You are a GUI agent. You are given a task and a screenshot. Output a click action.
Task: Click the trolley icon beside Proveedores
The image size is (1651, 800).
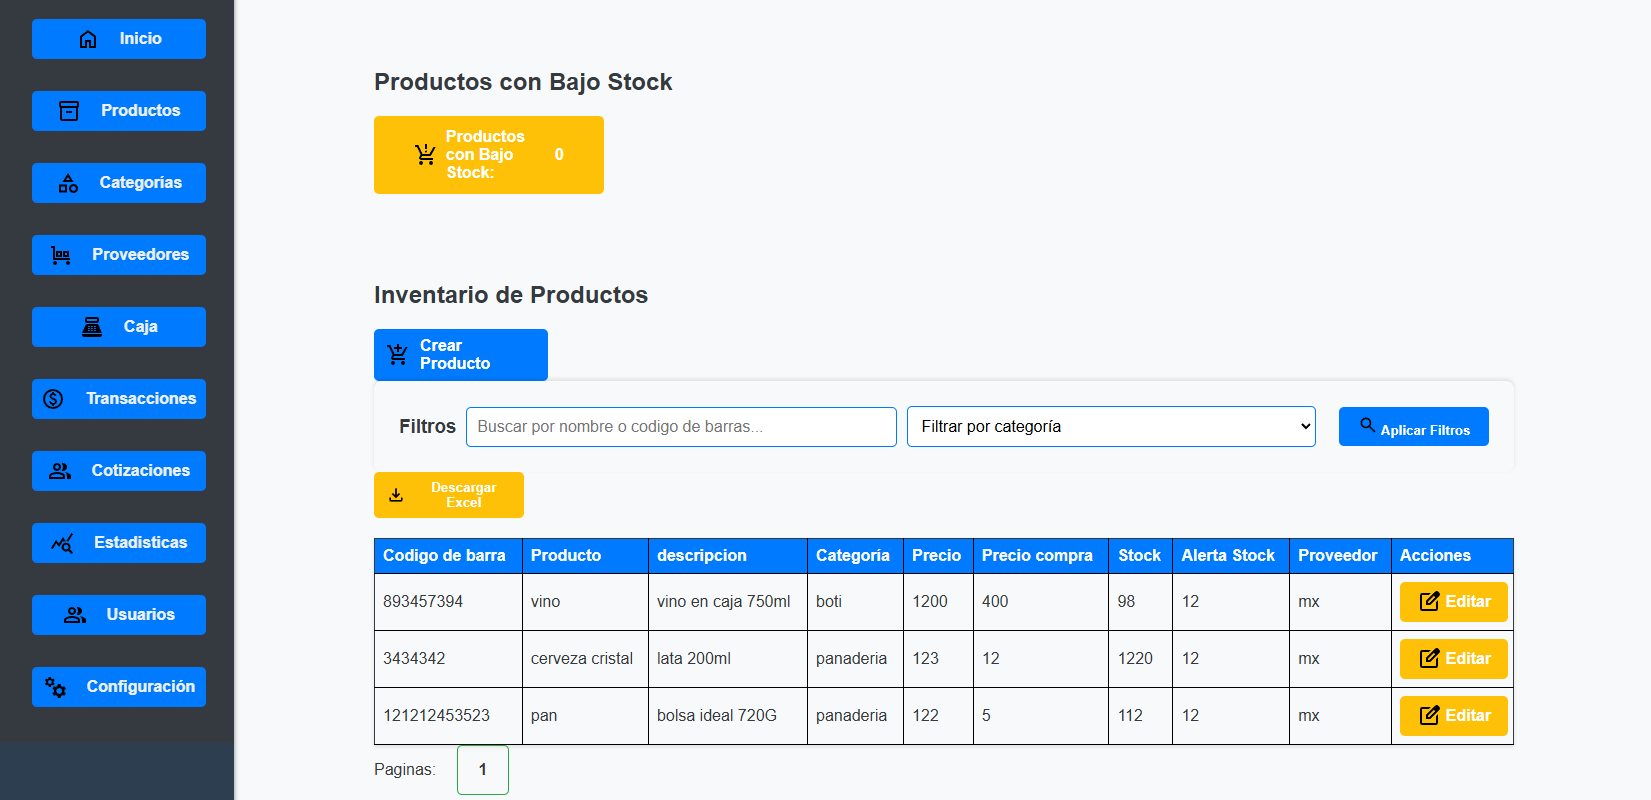tap(61, 255)
